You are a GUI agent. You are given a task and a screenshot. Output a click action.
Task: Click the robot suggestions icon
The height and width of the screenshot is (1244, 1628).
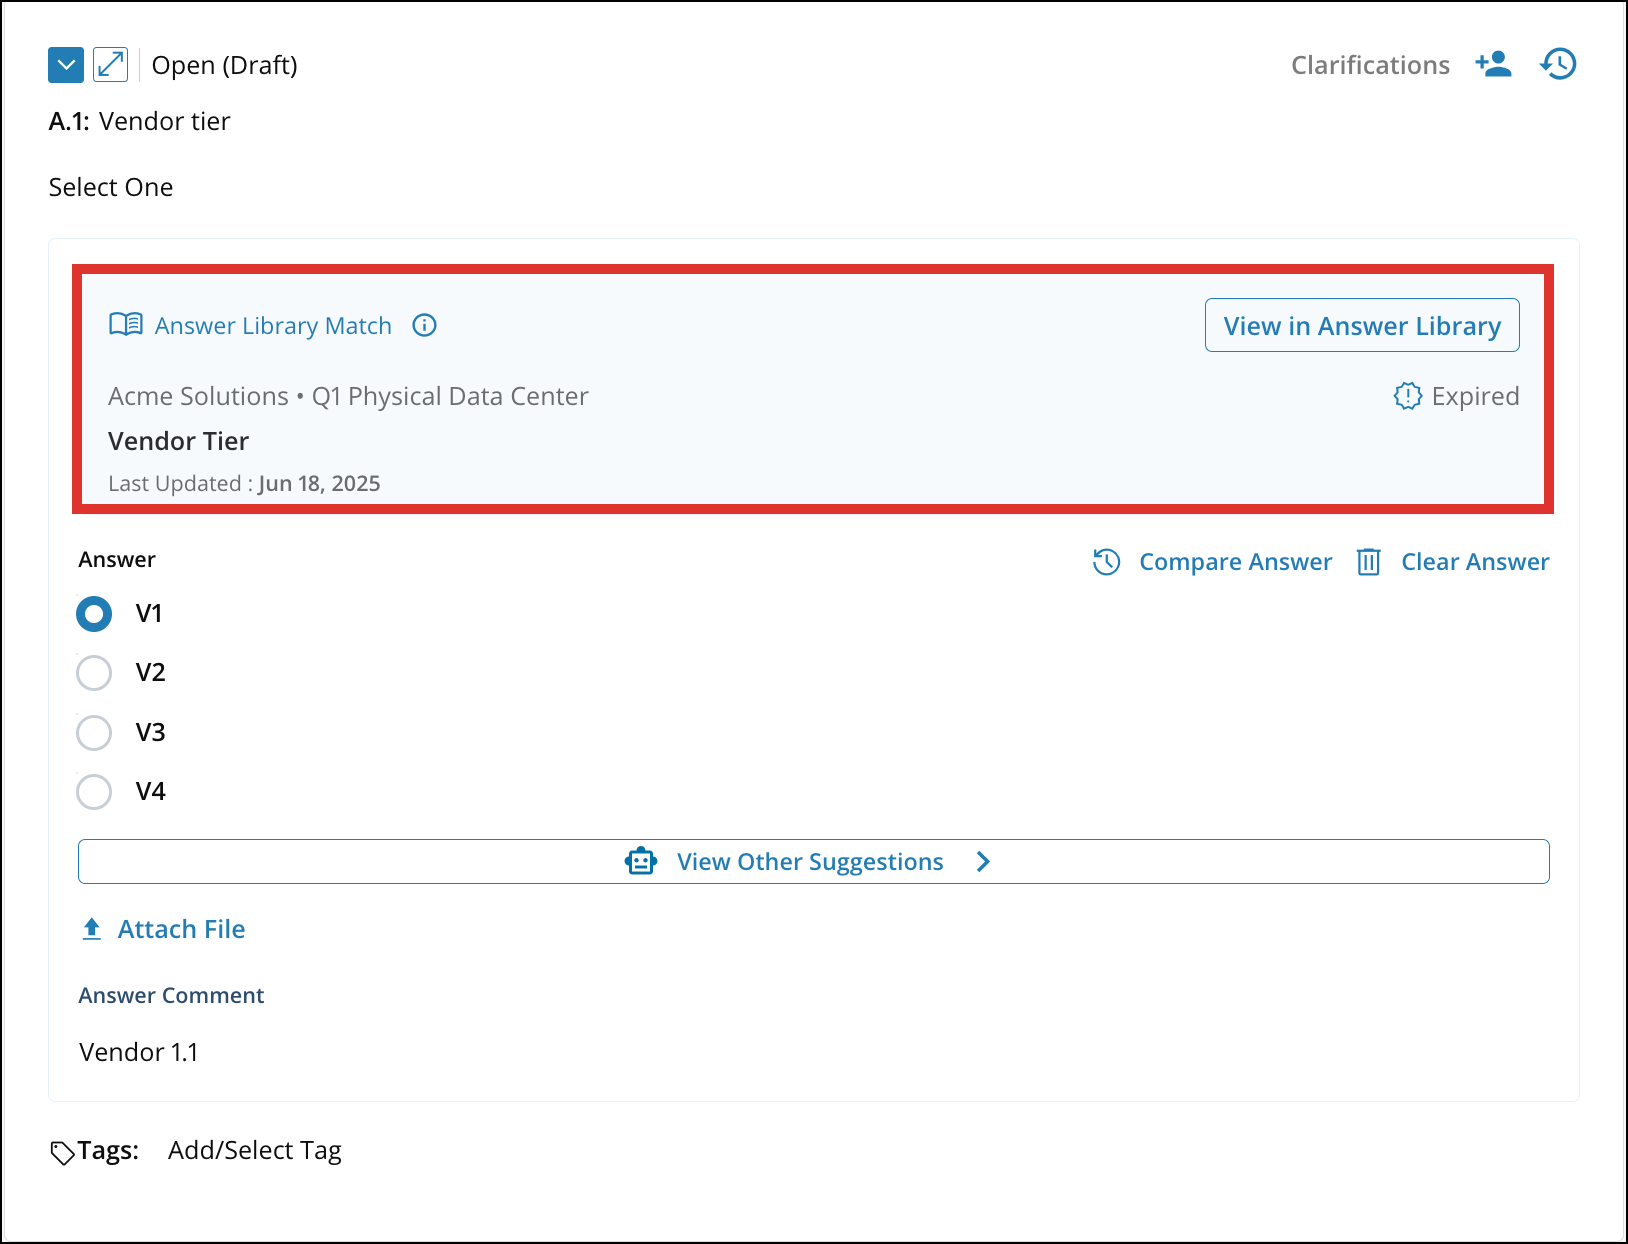pos(641,861)
